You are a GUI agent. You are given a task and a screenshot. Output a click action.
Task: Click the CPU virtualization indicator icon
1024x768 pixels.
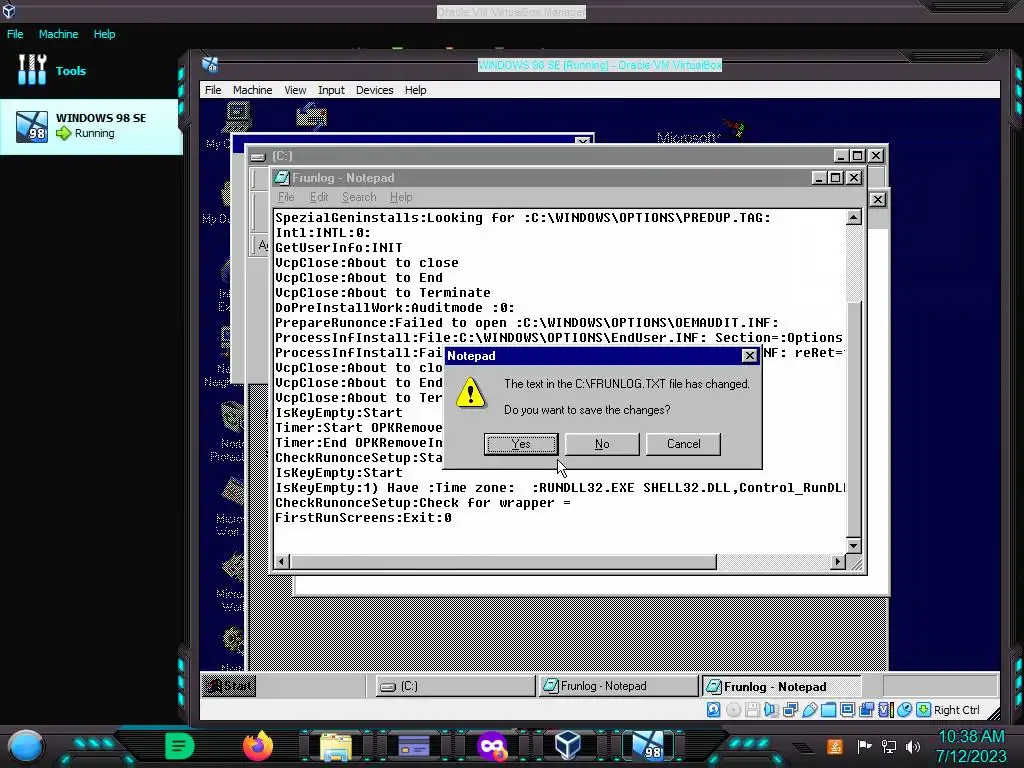(x=886, y=710)
